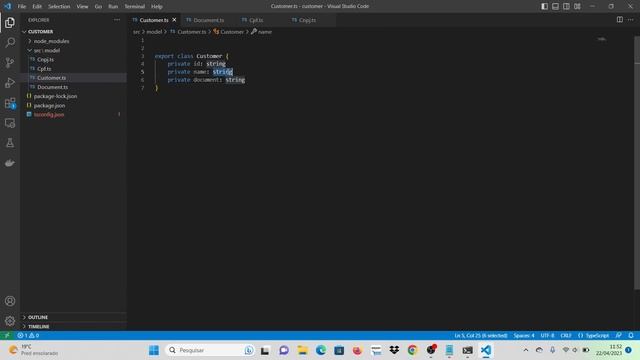Change CRLF end of line sequence
640x360 pixels.
(x=566, y=336)
